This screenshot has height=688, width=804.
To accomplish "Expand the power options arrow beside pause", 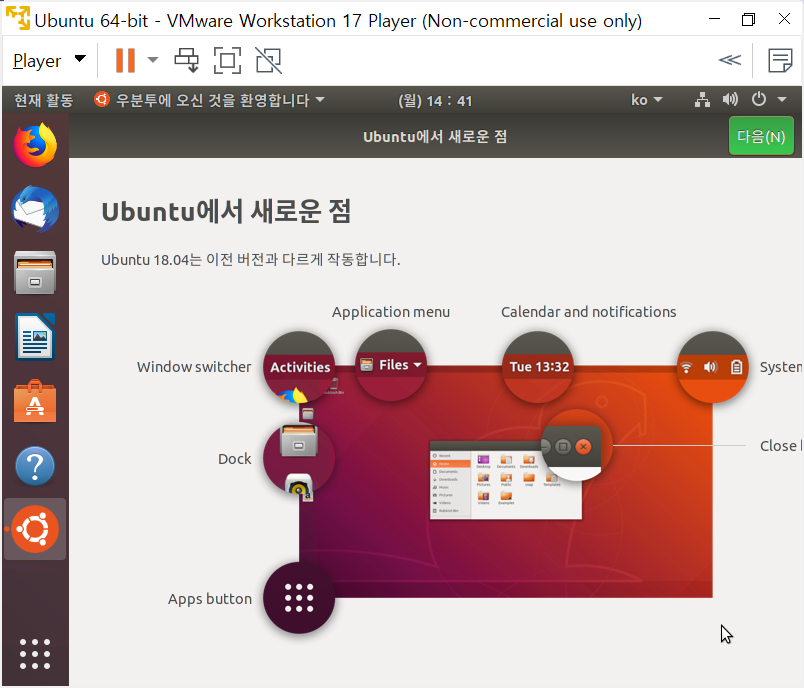I will point(152,60).
